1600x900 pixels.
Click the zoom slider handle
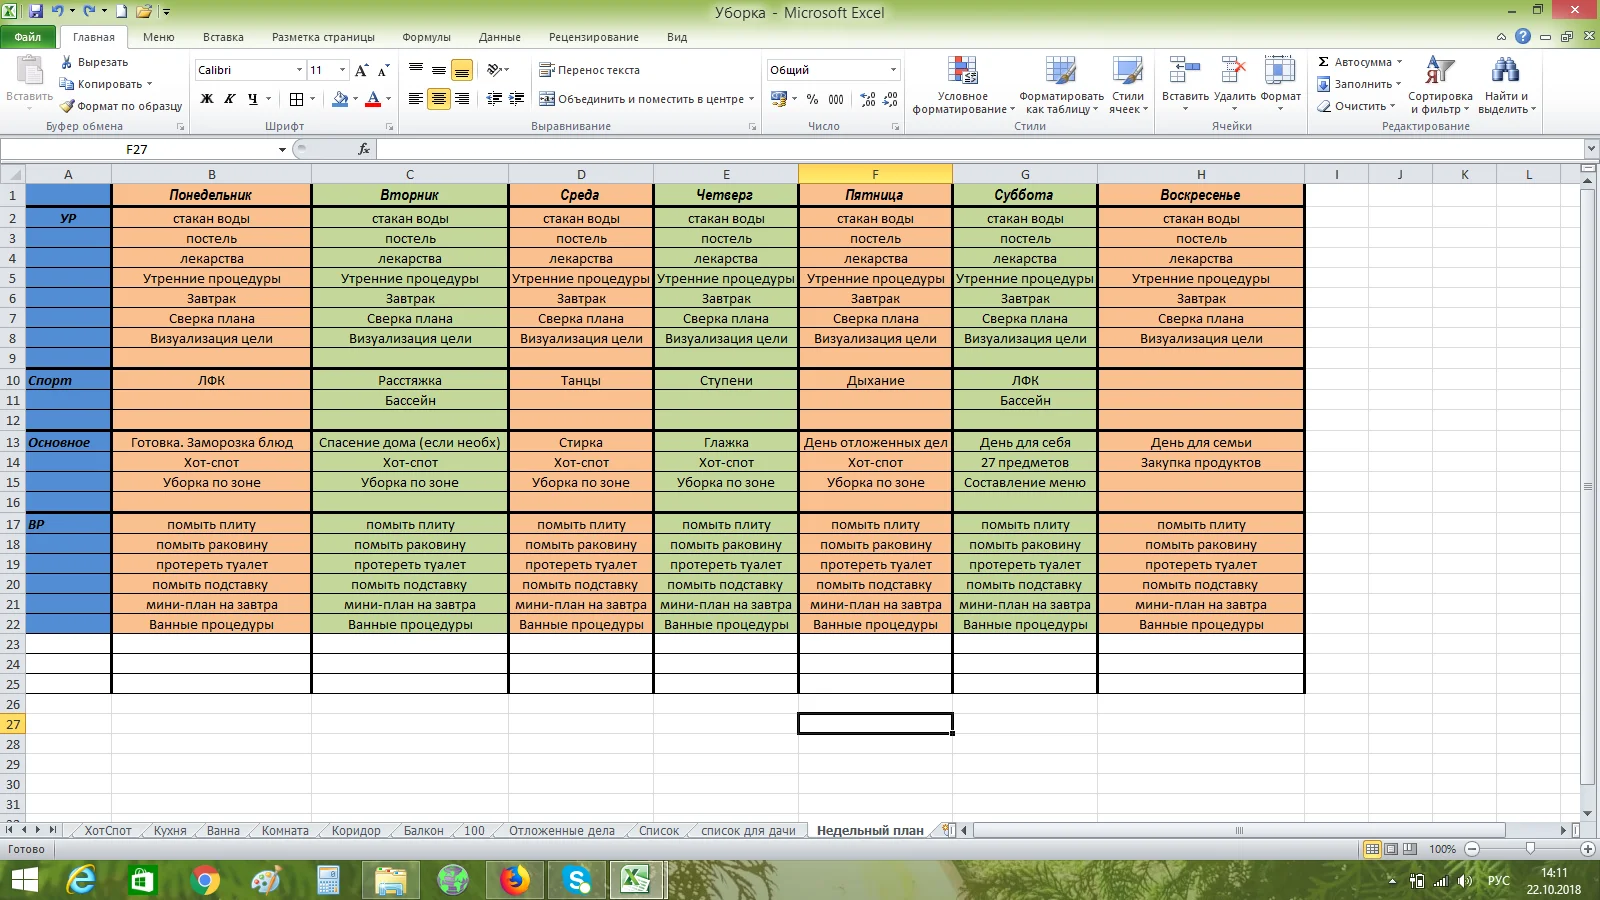click(1530, 849)
